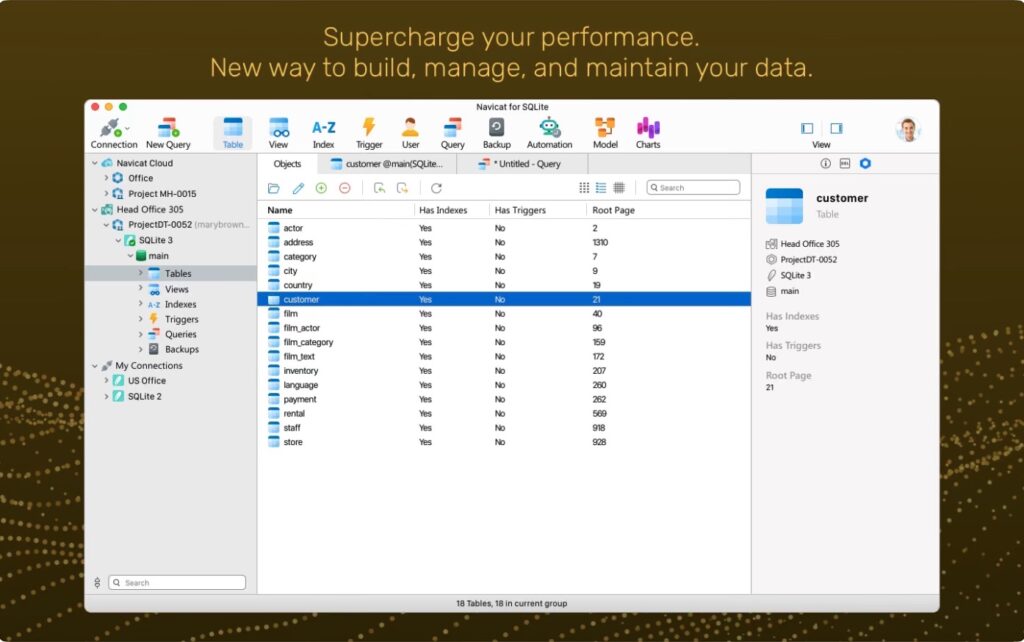Refresh the table list using the refresh icon
1024x642 pixels.
coord(438,187)
